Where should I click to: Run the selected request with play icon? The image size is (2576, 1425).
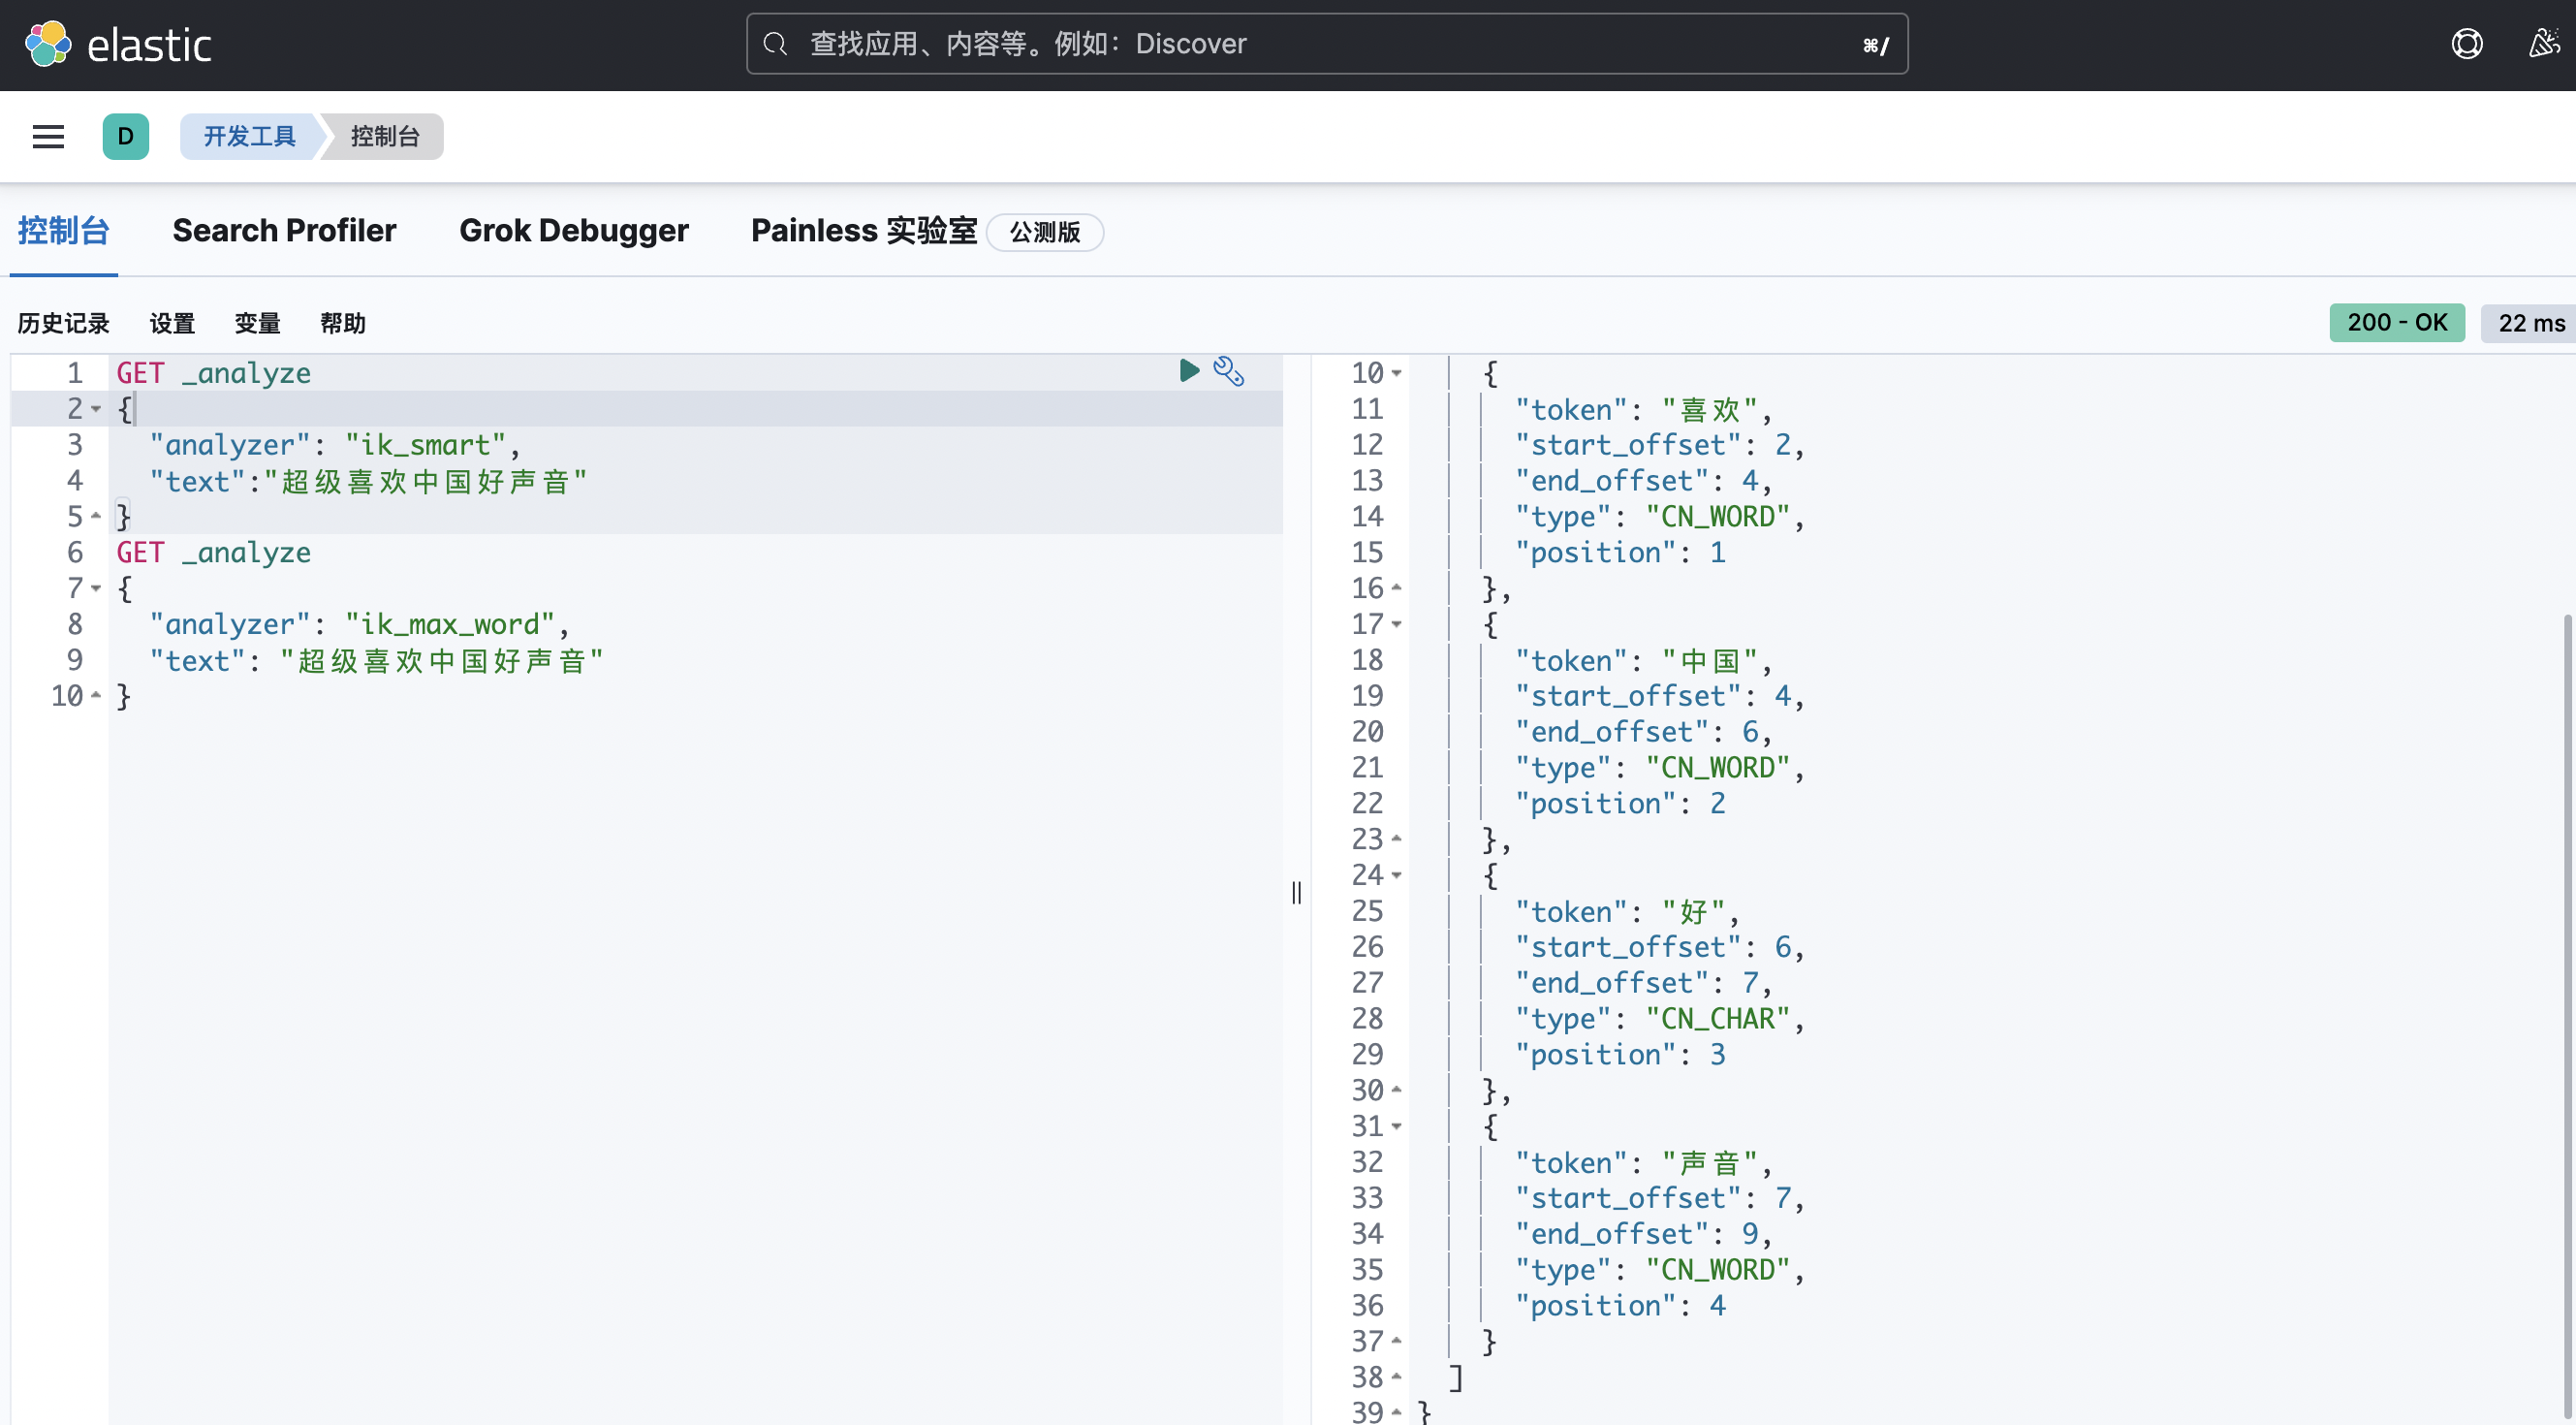pos(1188,371)
